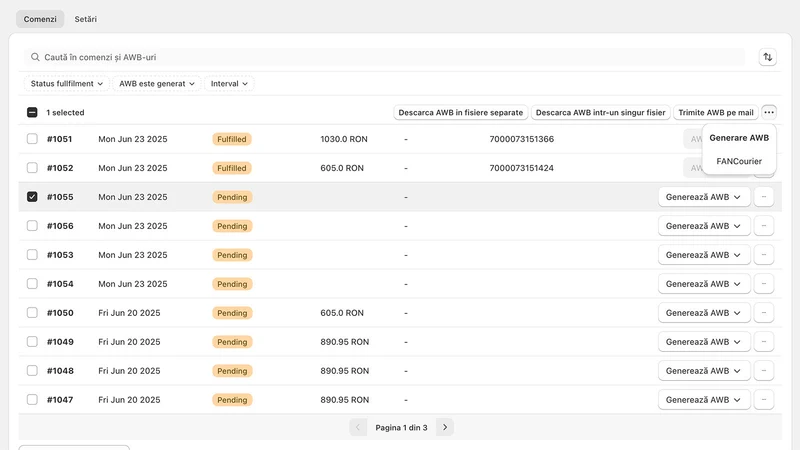Select order #1056 checkbox
Image resolution: width=800 pixels, height=450 pixels.
(x=32, y=226)
